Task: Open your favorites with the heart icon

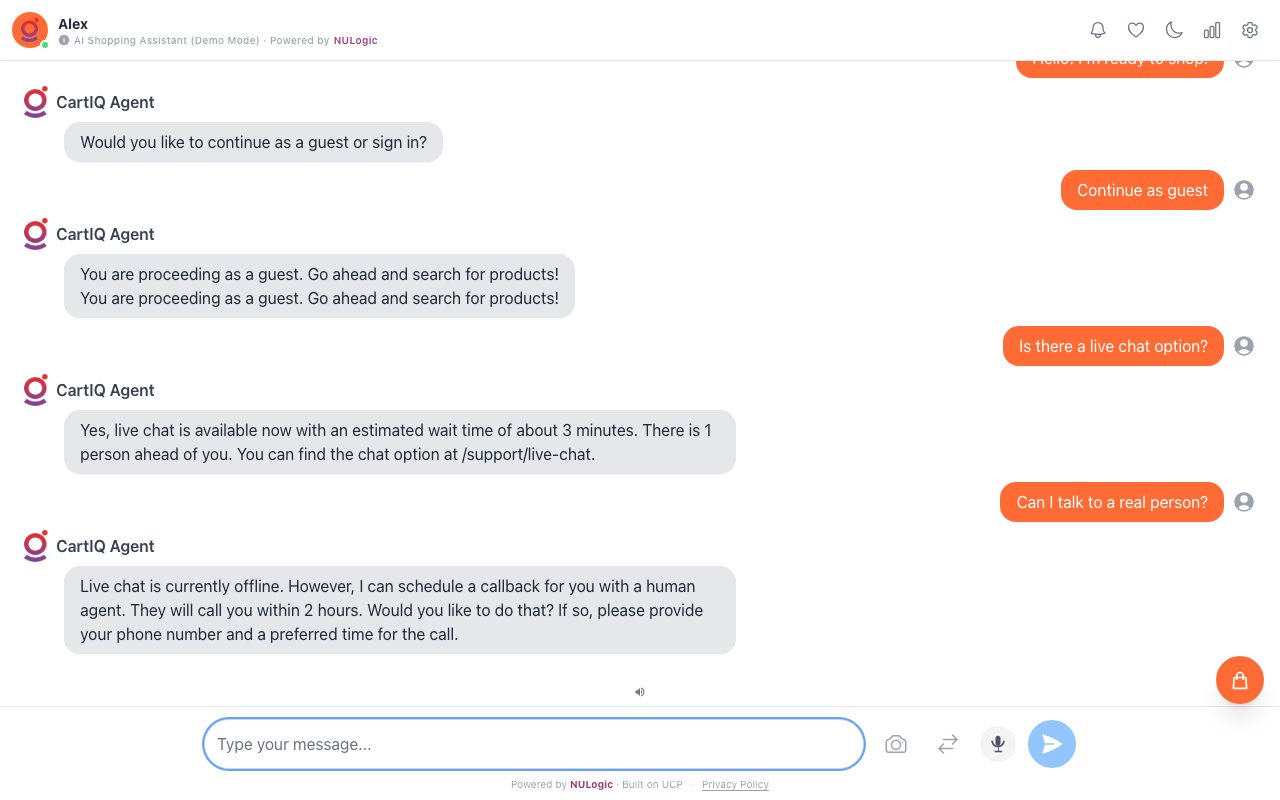Action: pos(1136,30)
